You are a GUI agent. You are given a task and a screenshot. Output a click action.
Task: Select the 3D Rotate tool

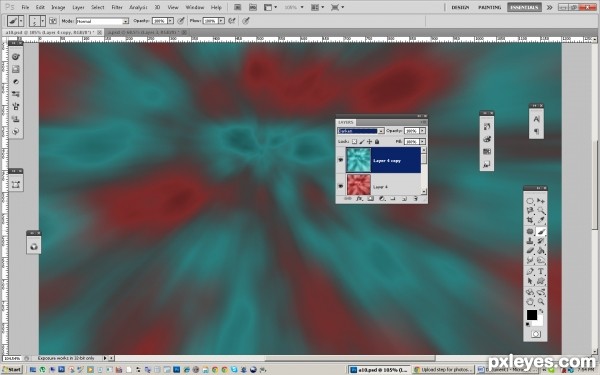coord(530,292)
